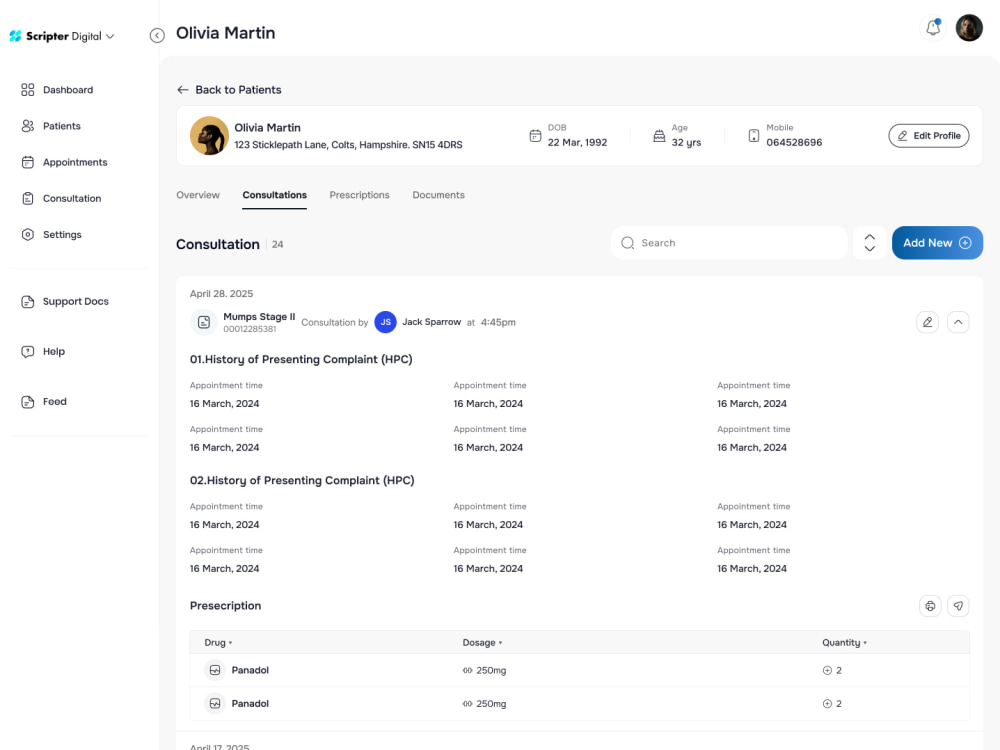Image resolution: width=1000 pixels, height=750 pixels.
Task: Click the Help chat icon
Action: 27,351
